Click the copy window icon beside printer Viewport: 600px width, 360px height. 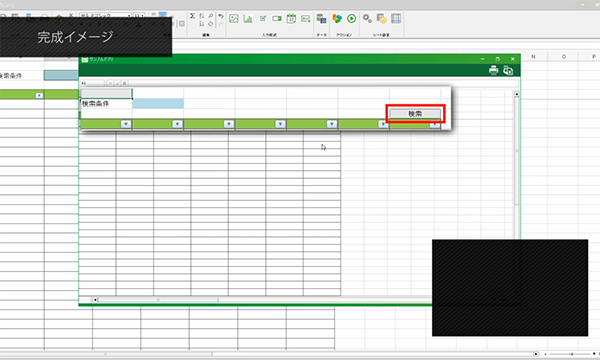(x=508, y=70)
